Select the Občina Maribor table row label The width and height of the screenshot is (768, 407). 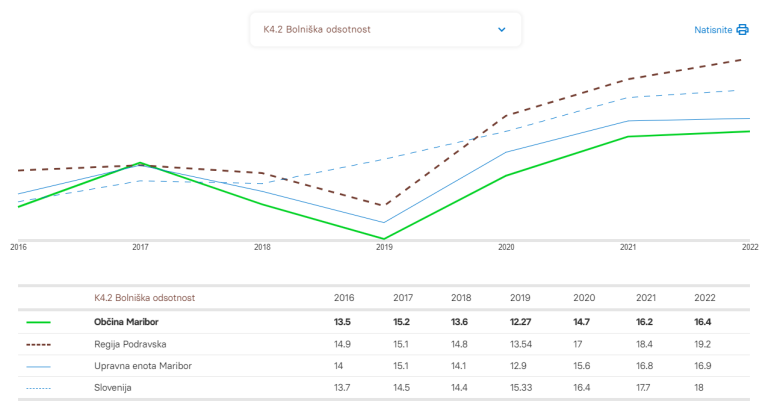click(x=126, y=322)
